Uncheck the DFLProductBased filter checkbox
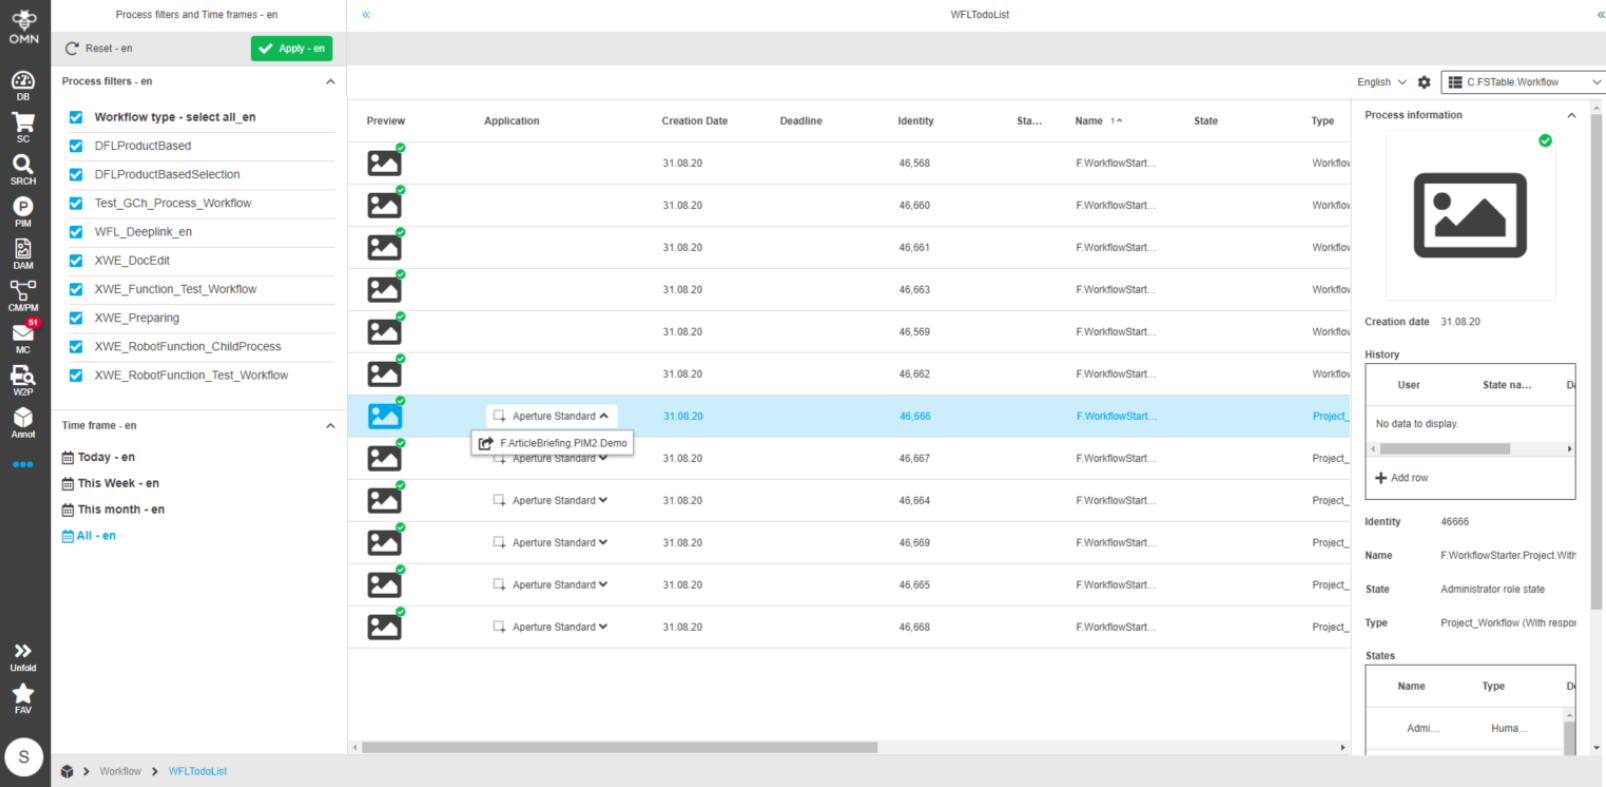 tap(76, 146)
